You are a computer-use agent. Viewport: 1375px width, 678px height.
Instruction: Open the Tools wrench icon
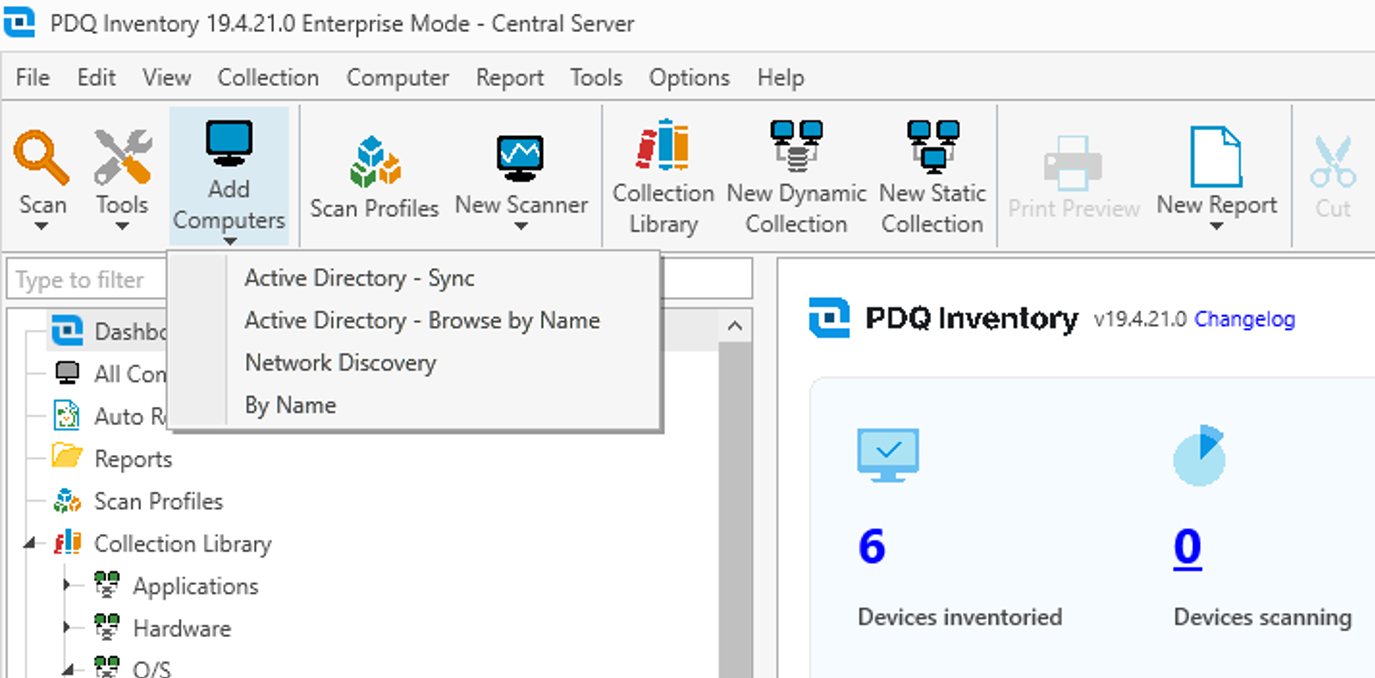[122, 158]
